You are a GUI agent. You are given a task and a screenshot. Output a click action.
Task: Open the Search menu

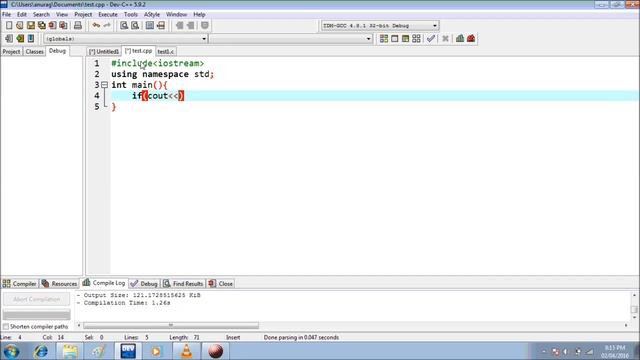pos(41,14)
